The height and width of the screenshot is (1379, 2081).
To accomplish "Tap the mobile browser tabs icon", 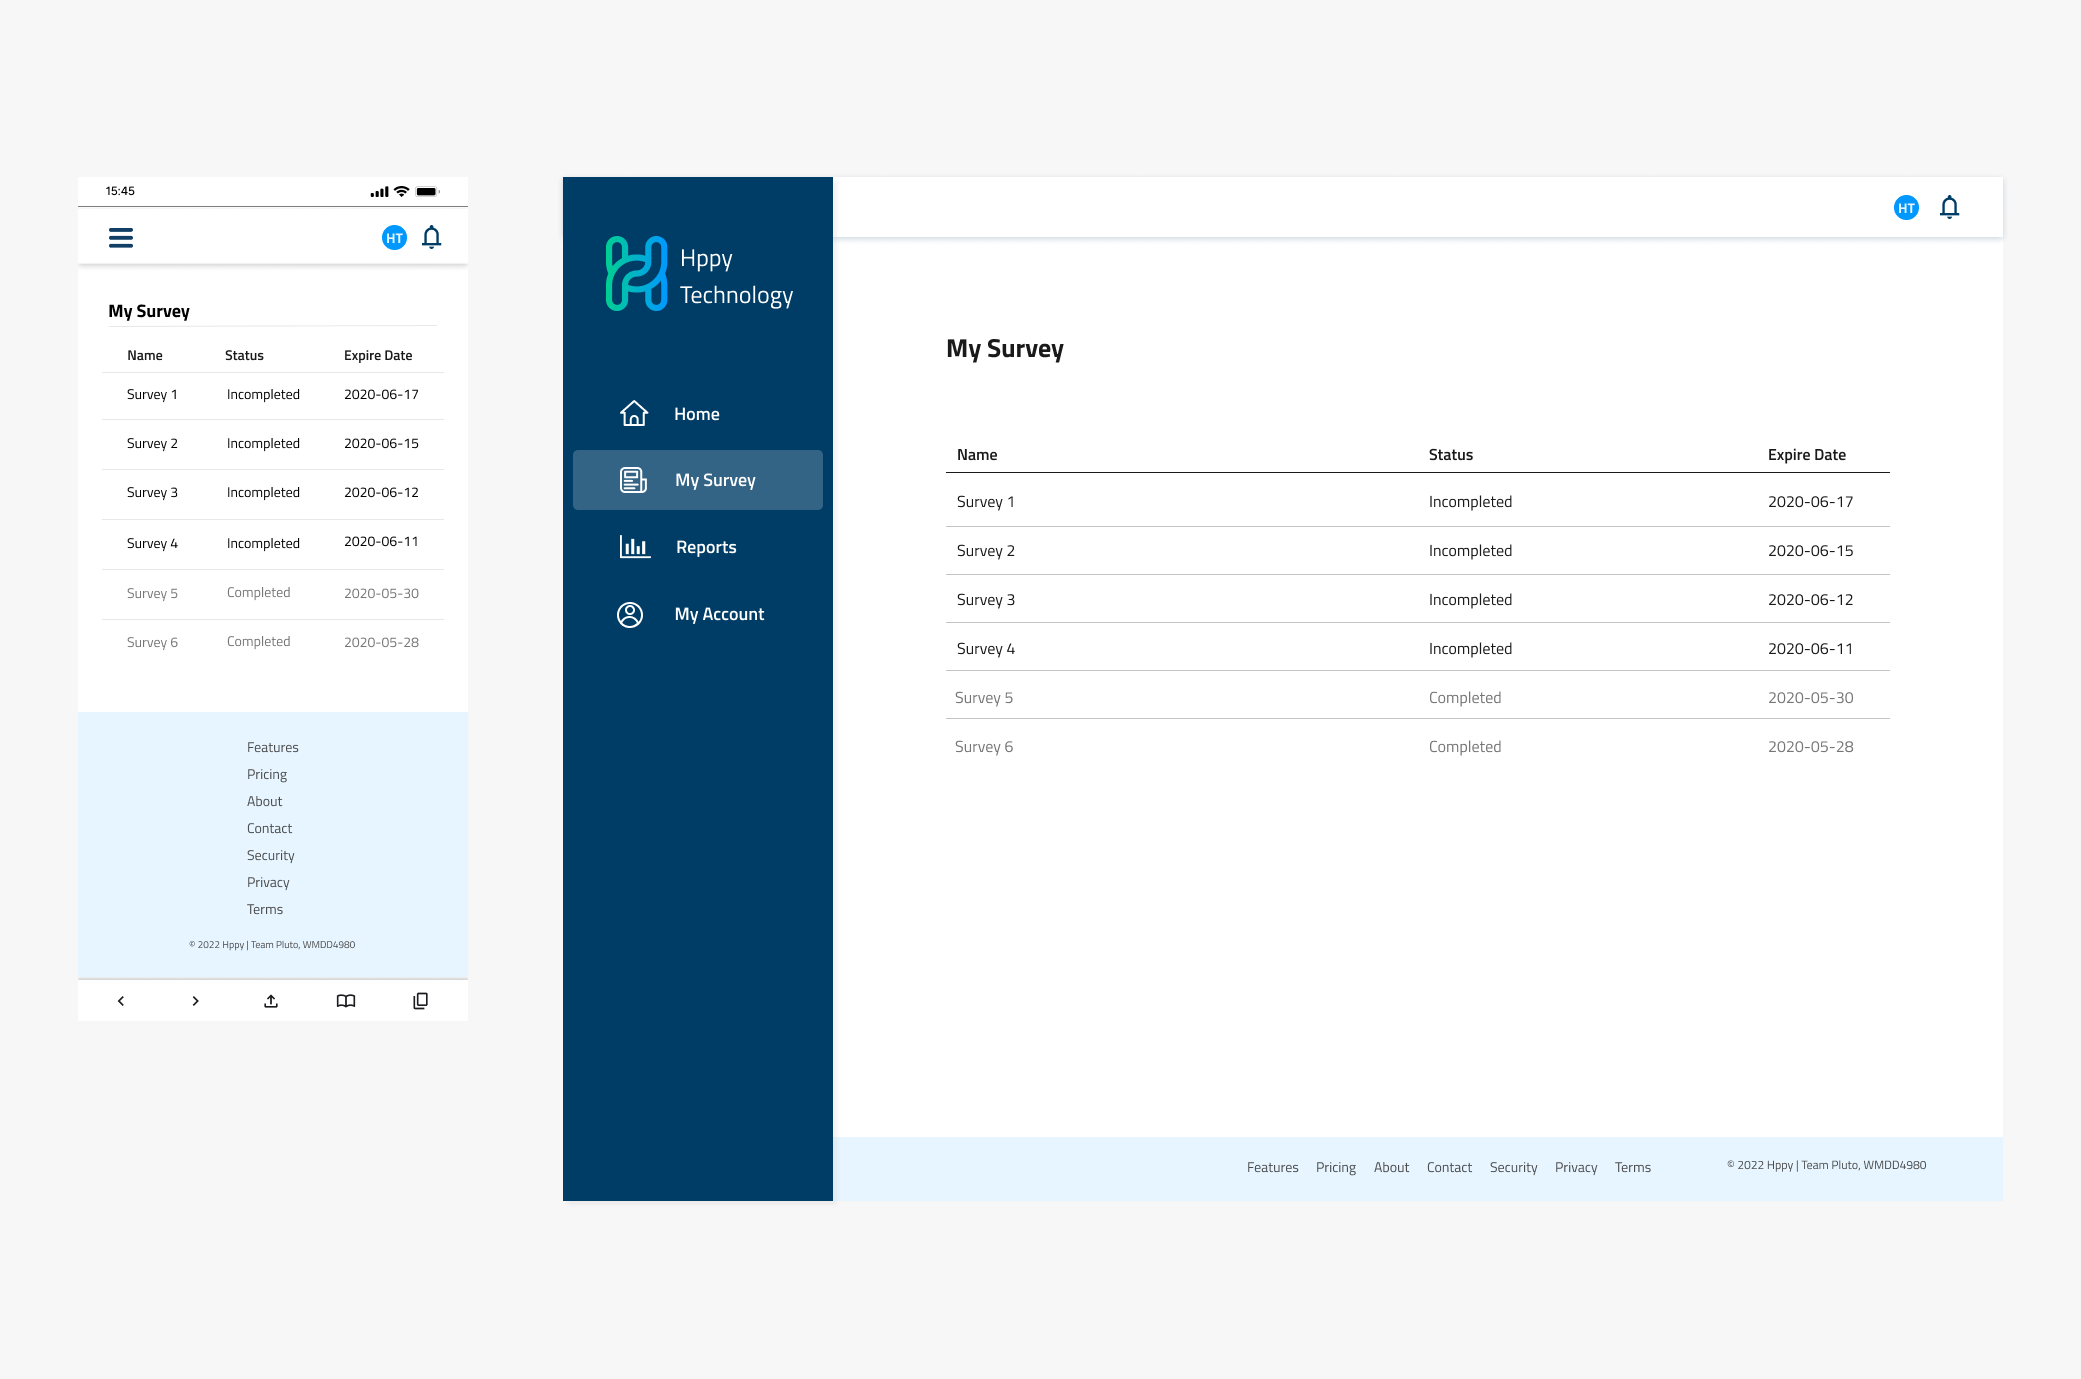I will point(421,1001).
